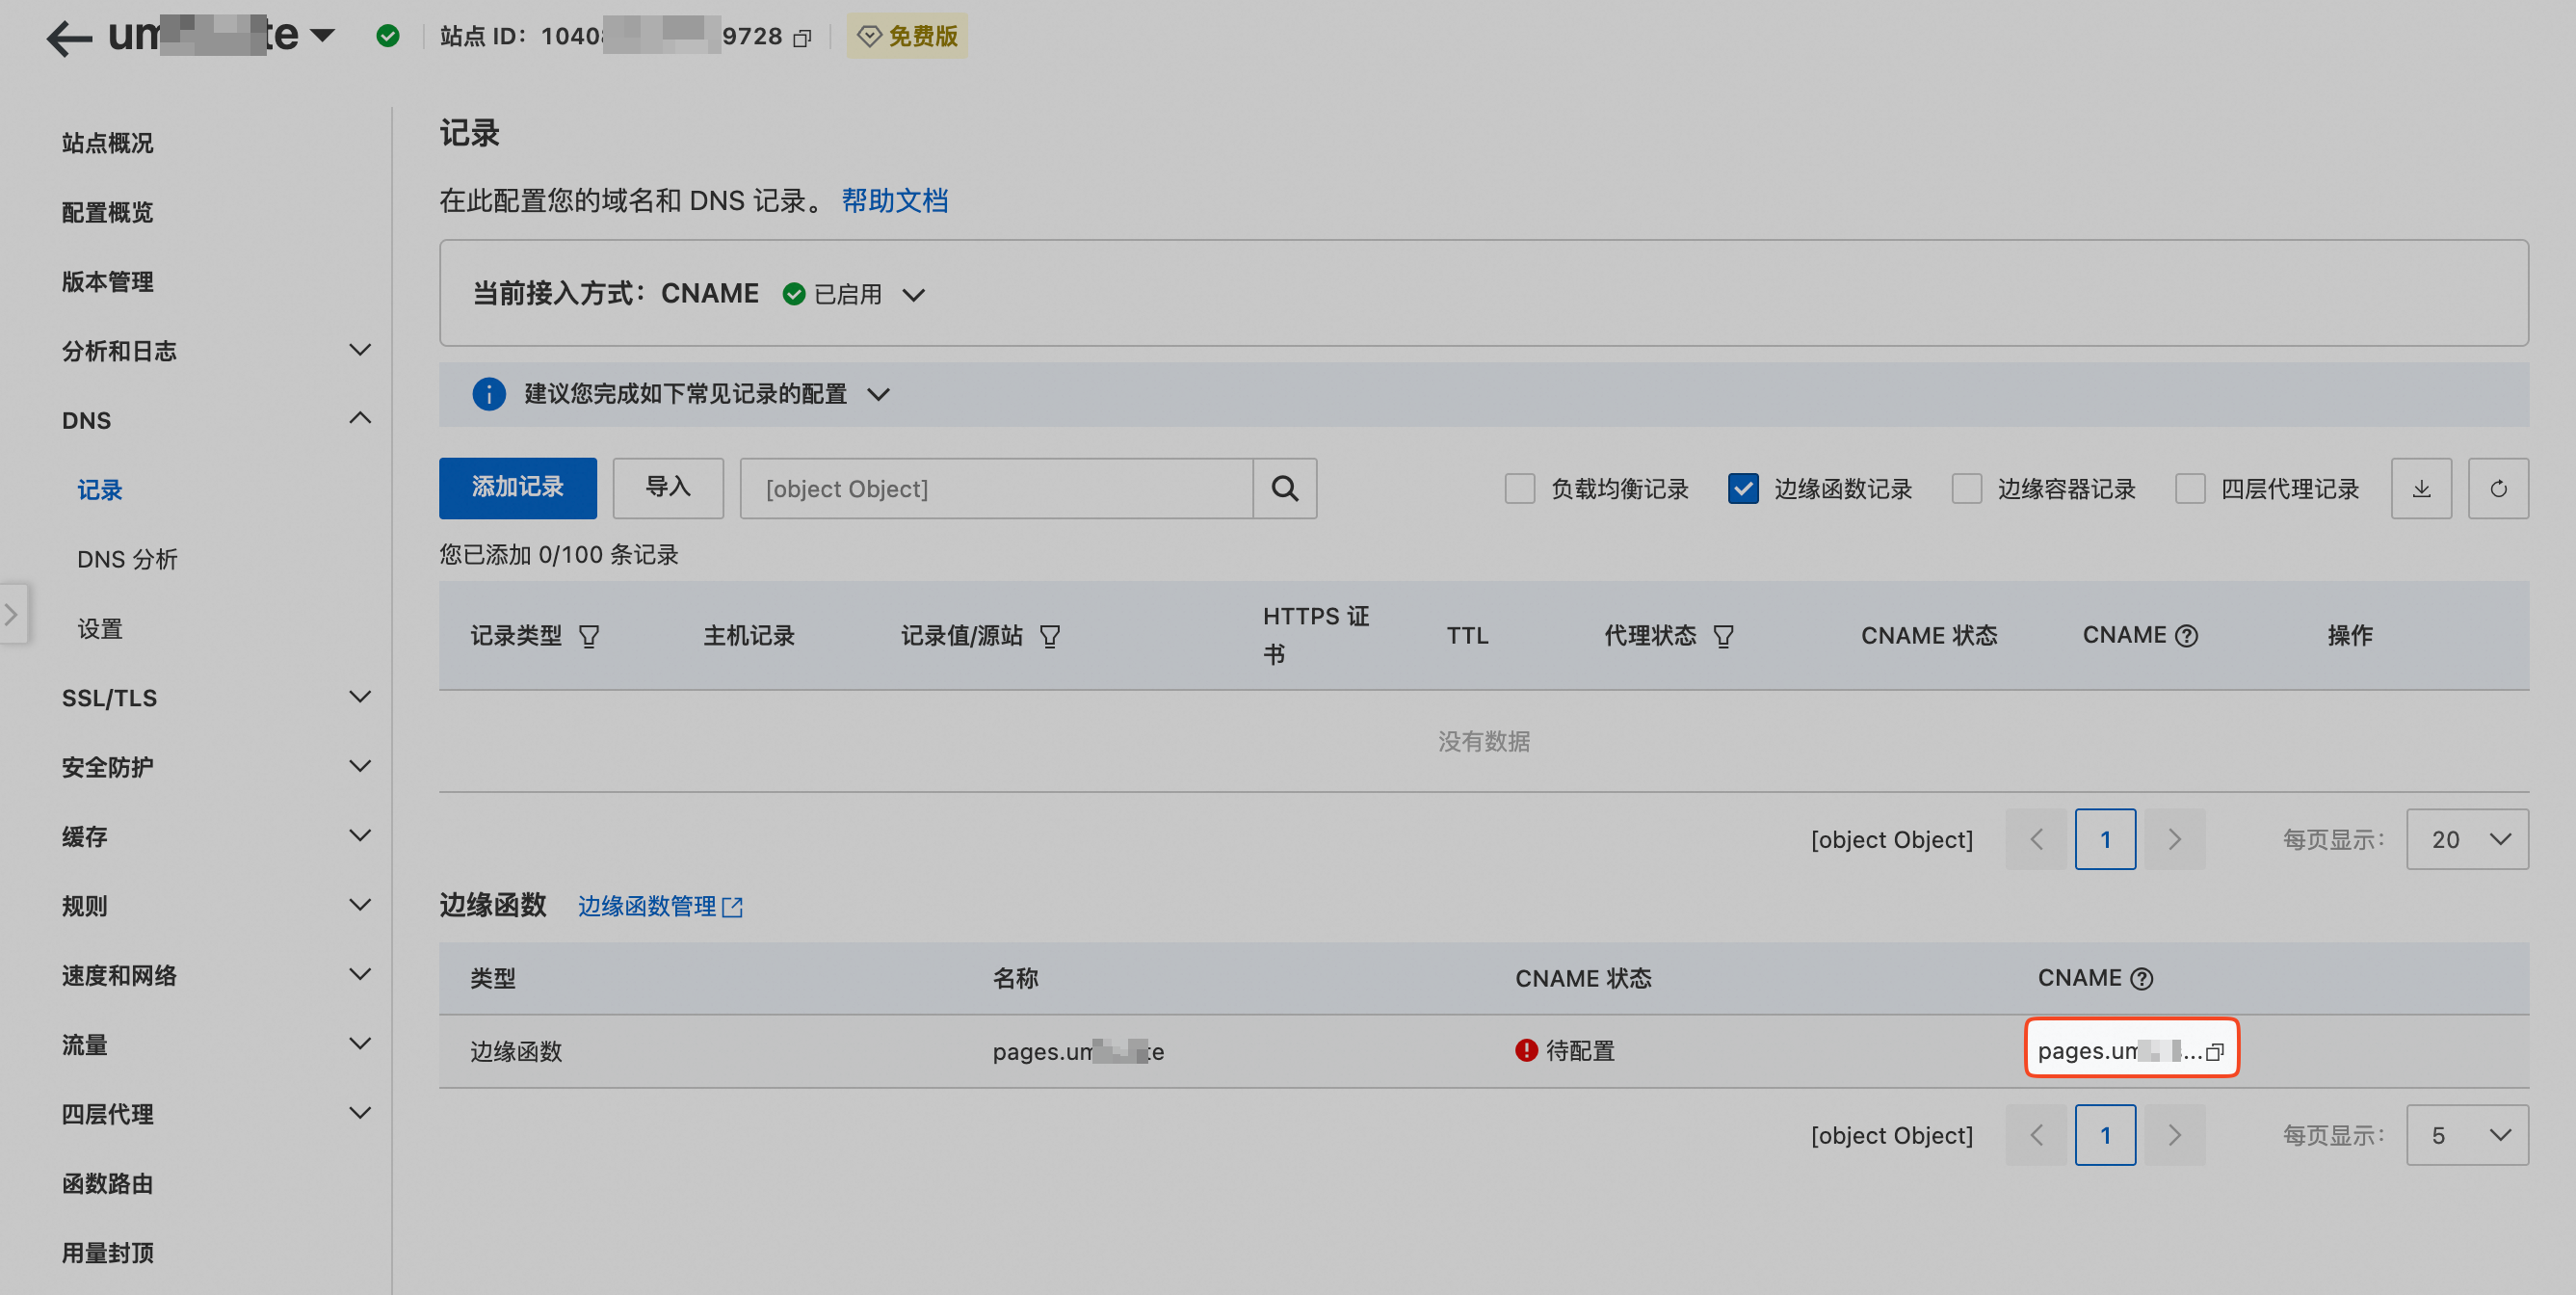2576x1295 pixels.
Task: Click CNAME help question mark icon in records table
Action: click(x=2187, y=636)
